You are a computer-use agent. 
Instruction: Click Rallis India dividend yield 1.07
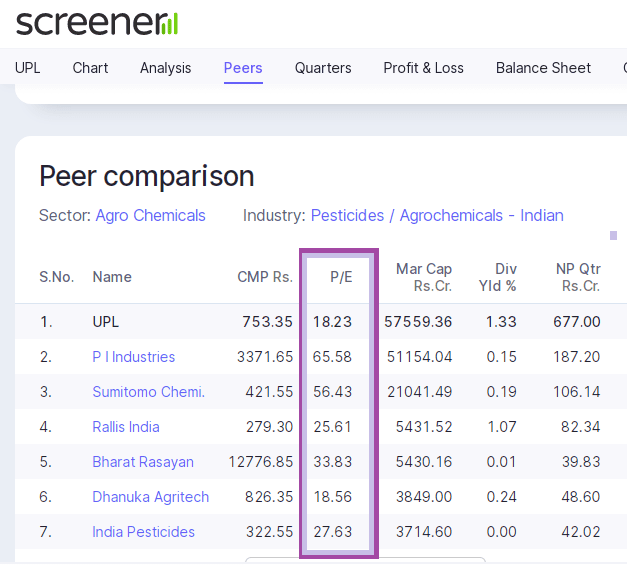[502, 427]
